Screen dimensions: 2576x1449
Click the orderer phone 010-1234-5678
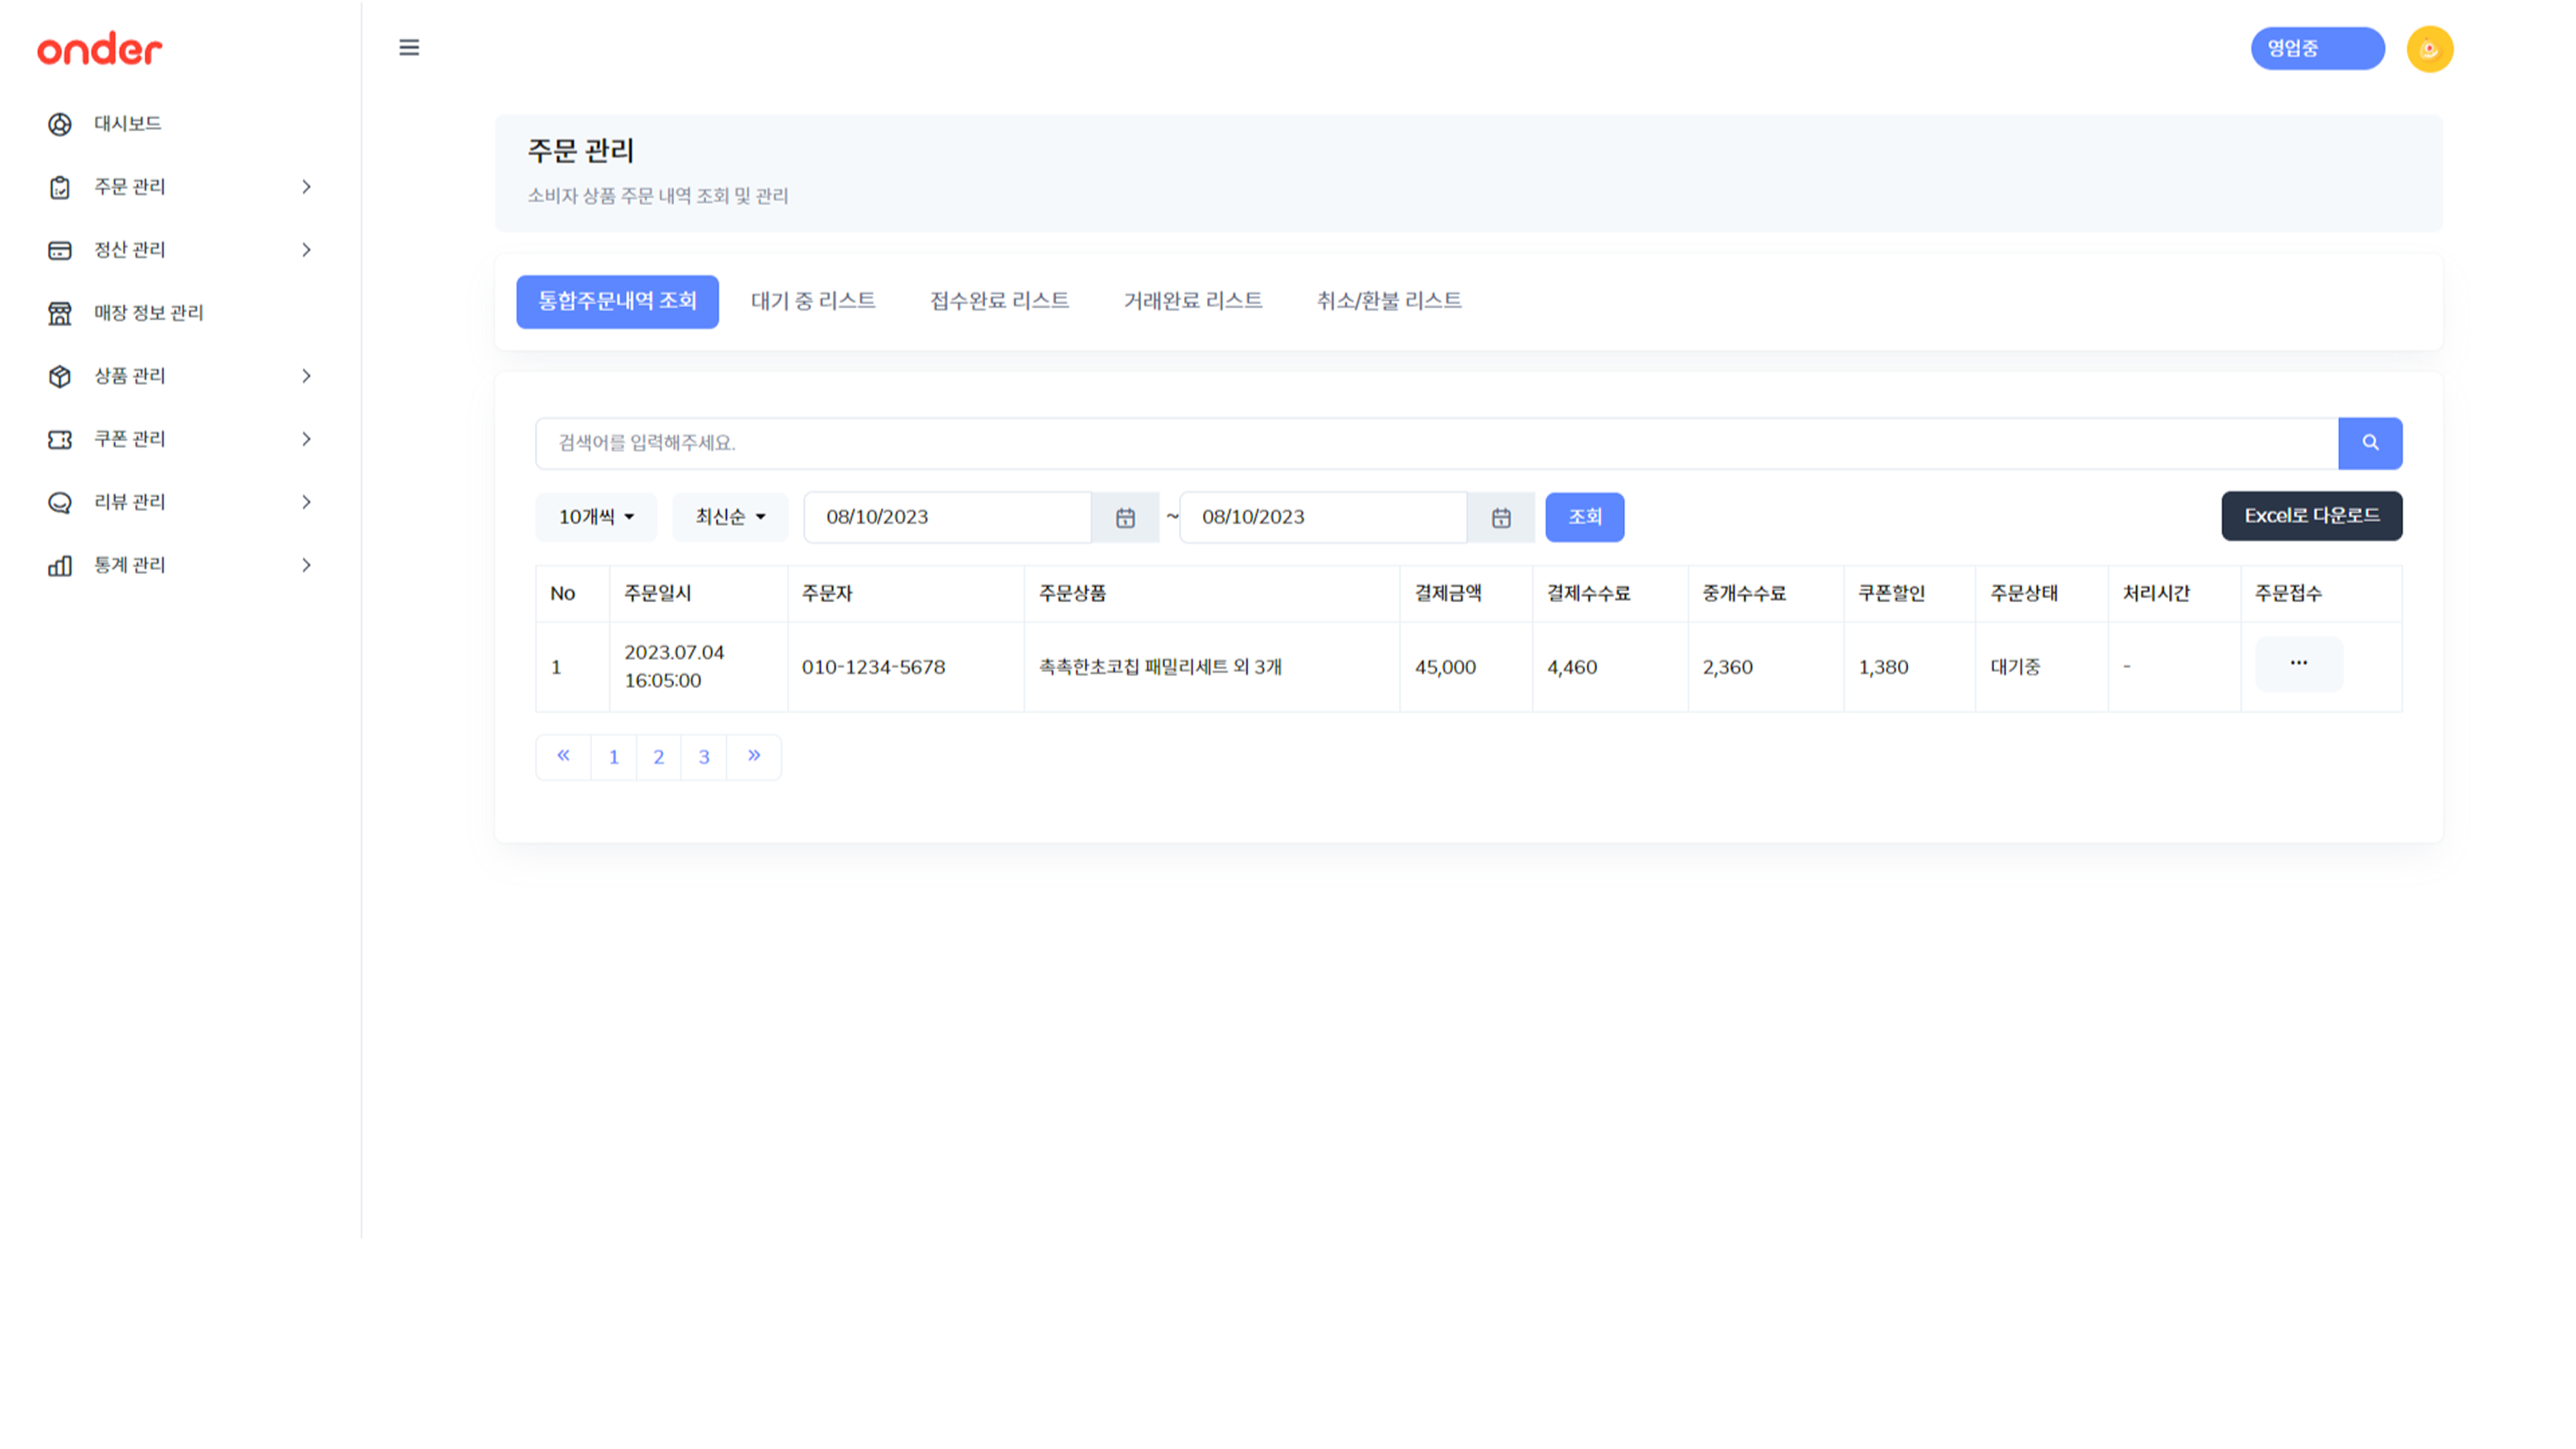tap(873, 667)
